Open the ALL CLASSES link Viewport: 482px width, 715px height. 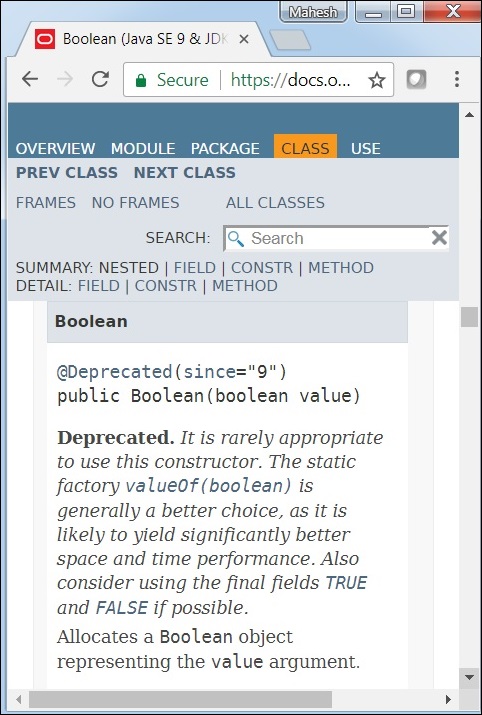tap(275, 202)
